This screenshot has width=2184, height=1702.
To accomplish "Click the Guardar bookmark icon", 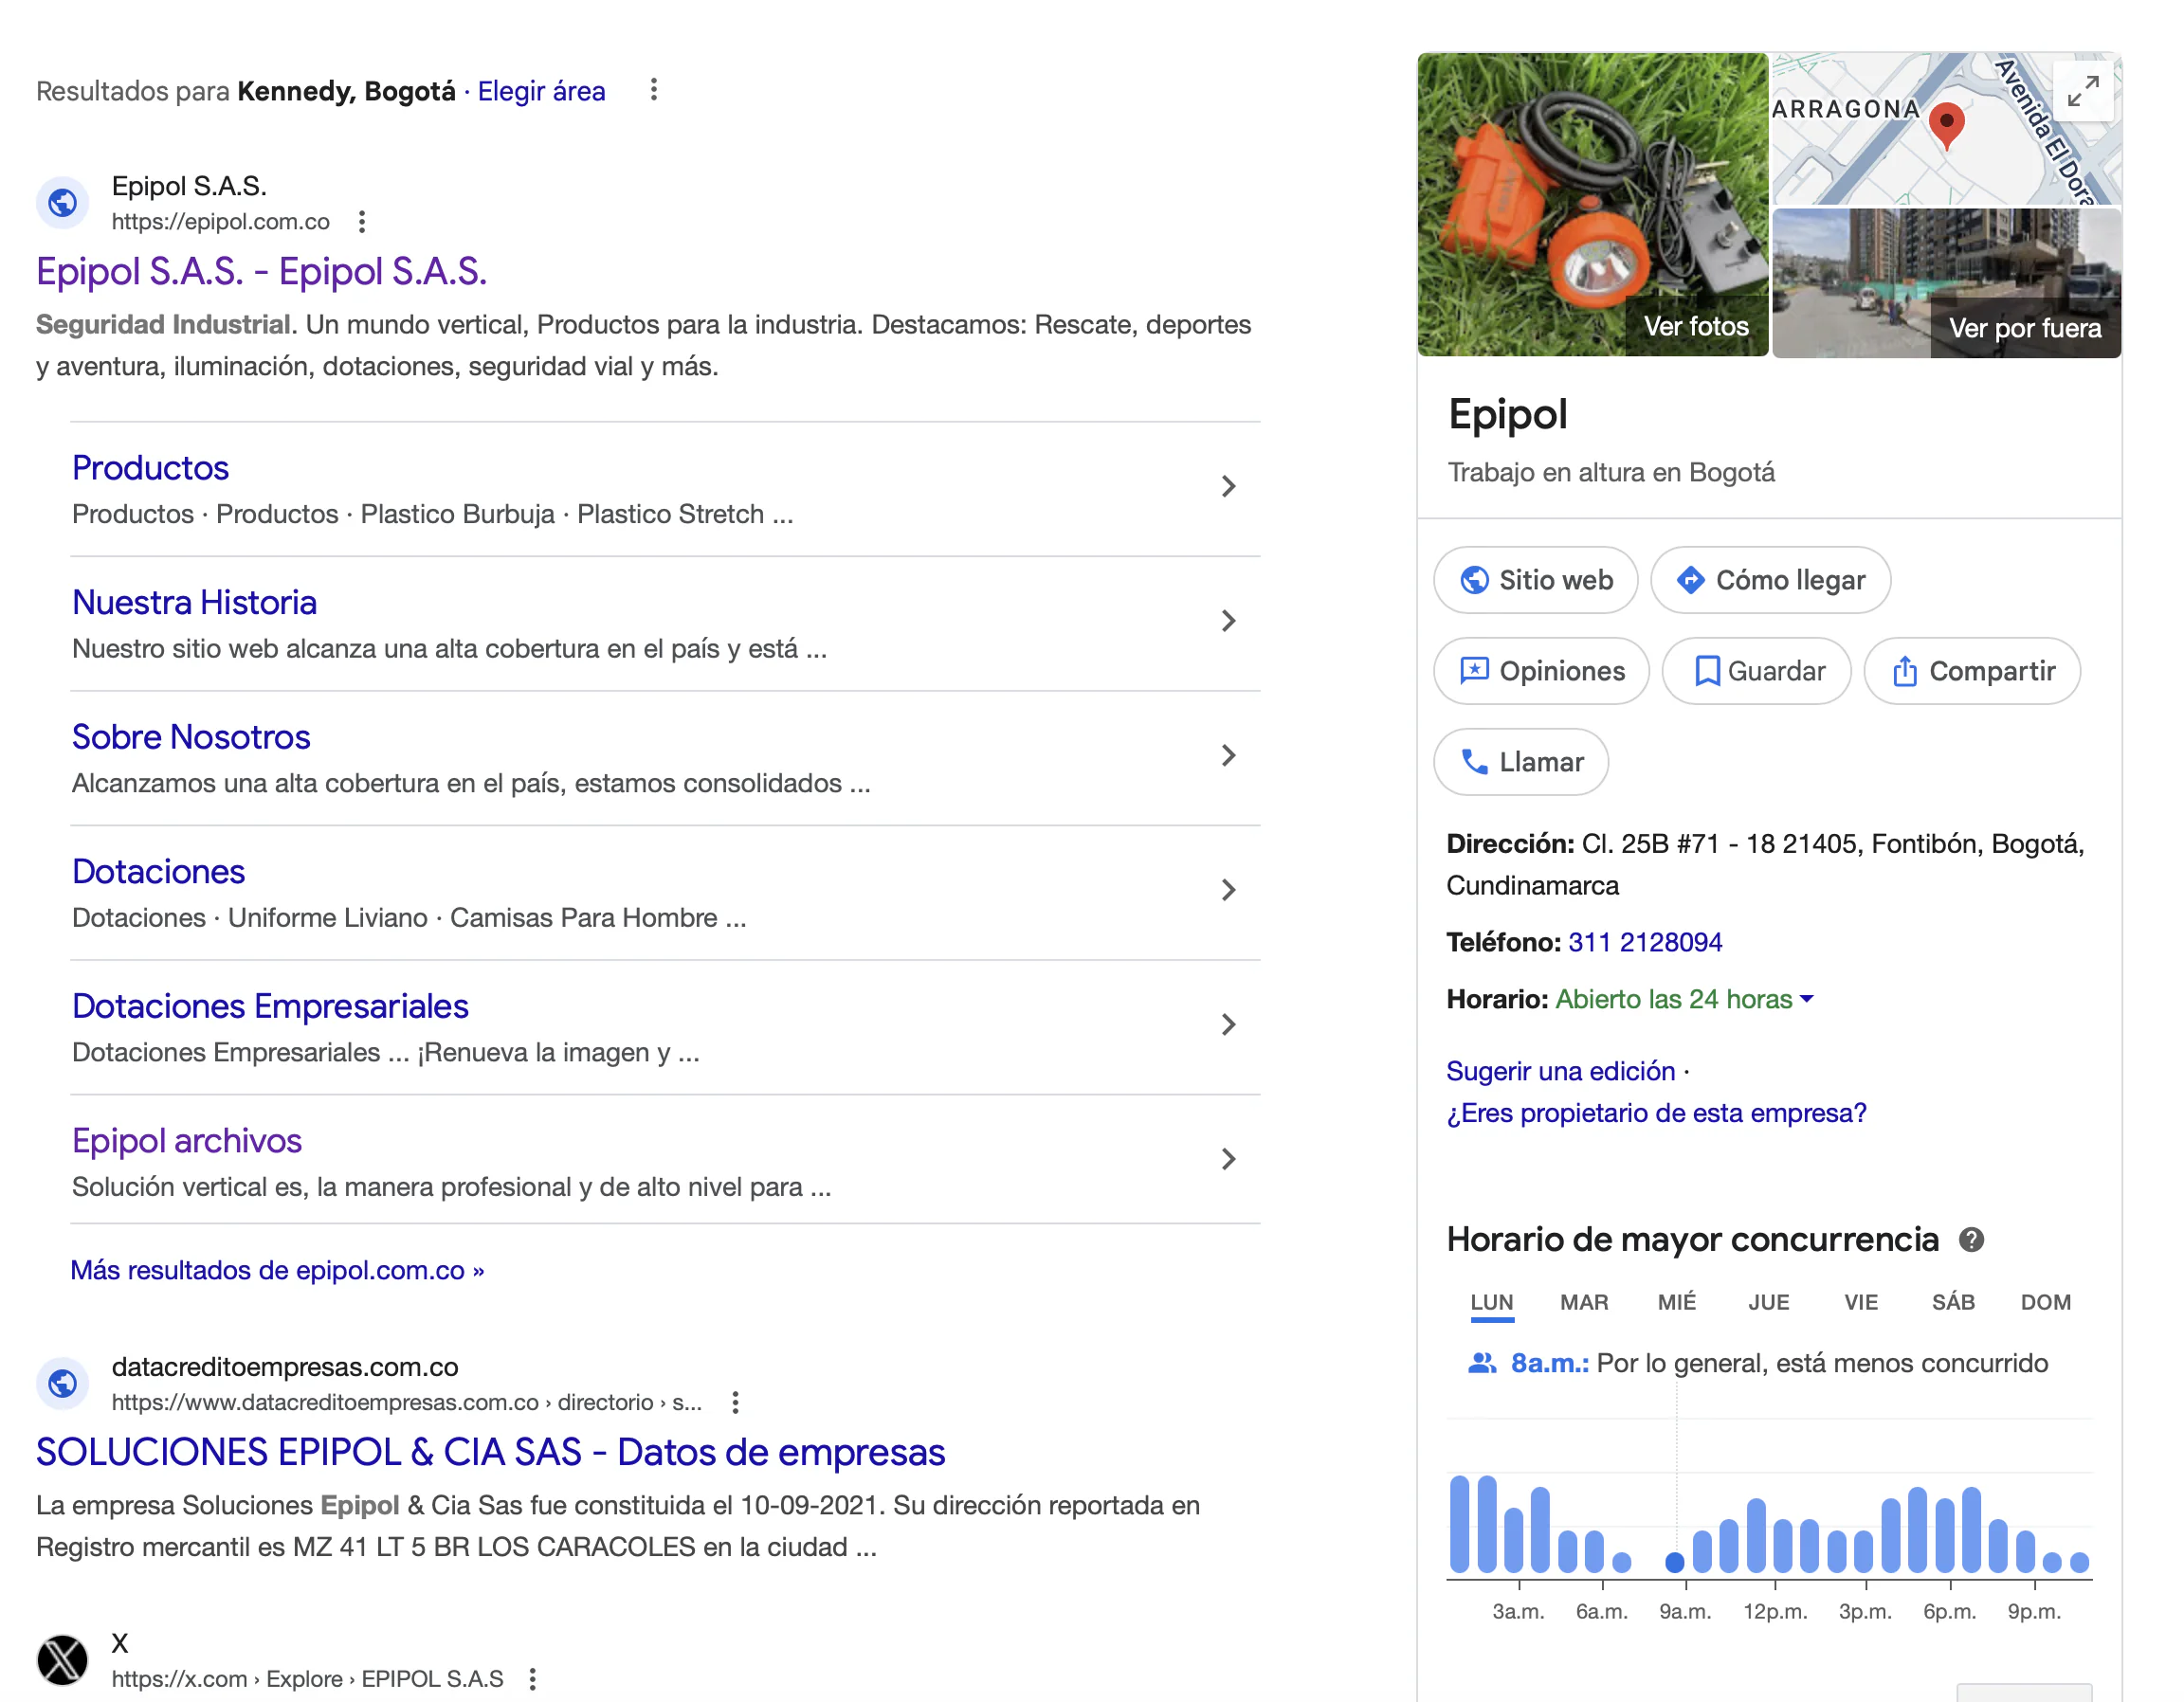I will 1709,671.
